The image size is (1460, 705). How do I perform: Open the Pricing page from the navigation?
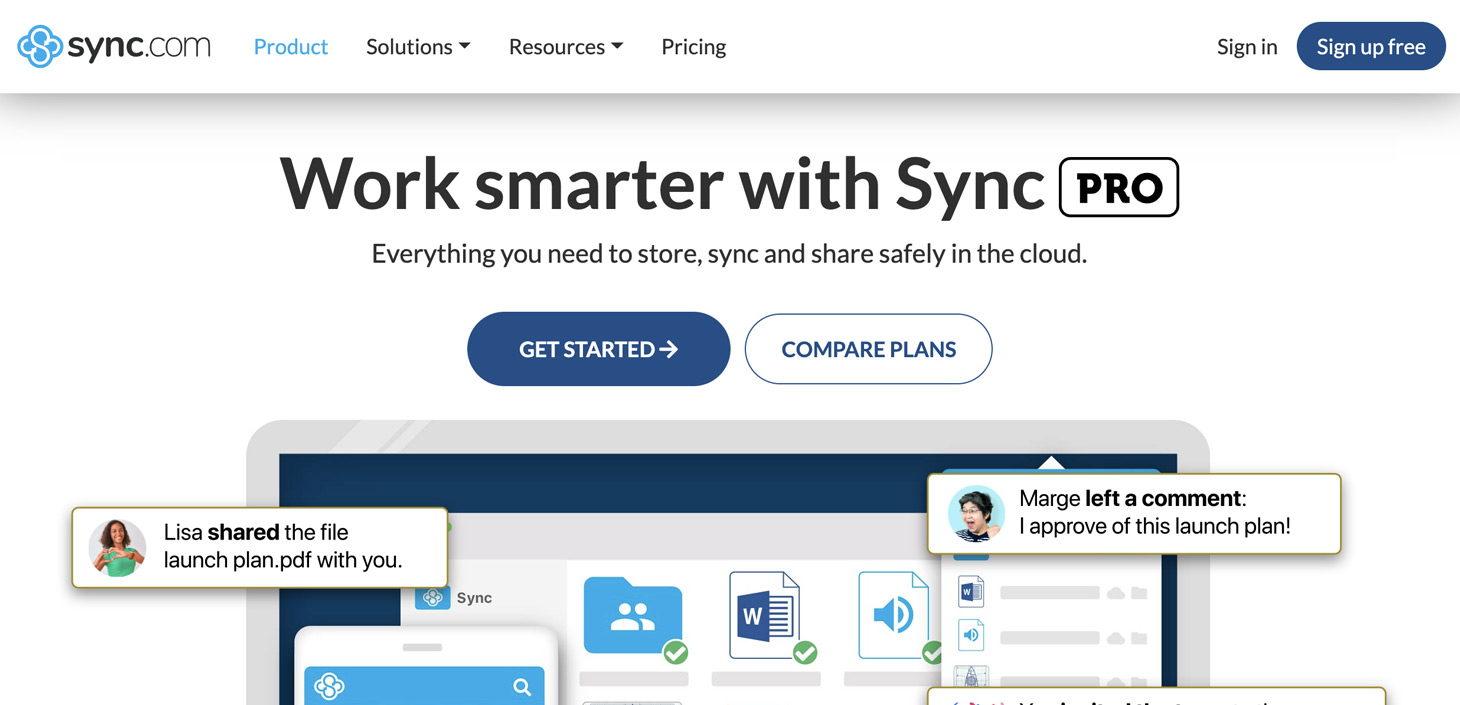(693, 46)
